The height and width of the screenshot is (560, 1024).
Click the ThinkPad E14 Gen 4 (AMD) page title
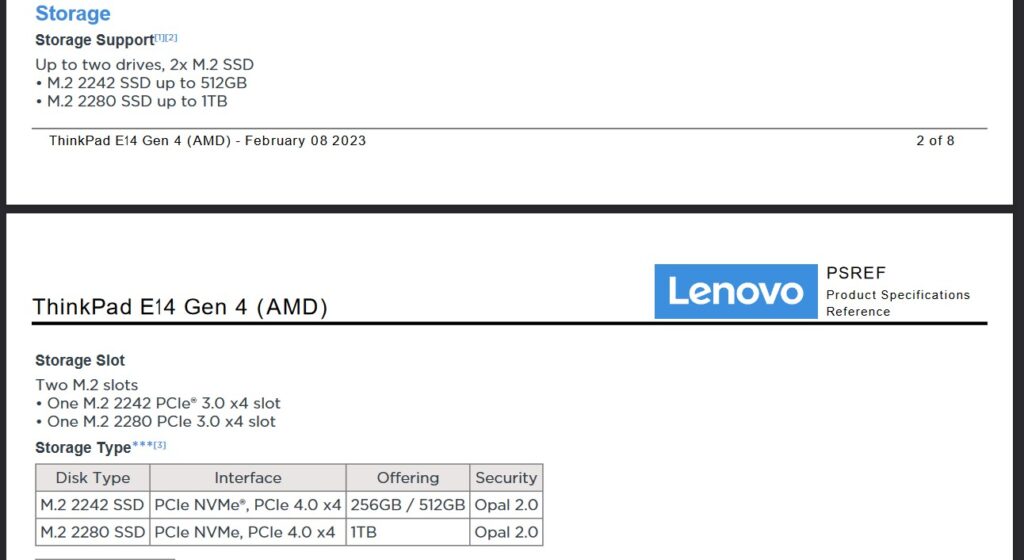pos(180,306)
